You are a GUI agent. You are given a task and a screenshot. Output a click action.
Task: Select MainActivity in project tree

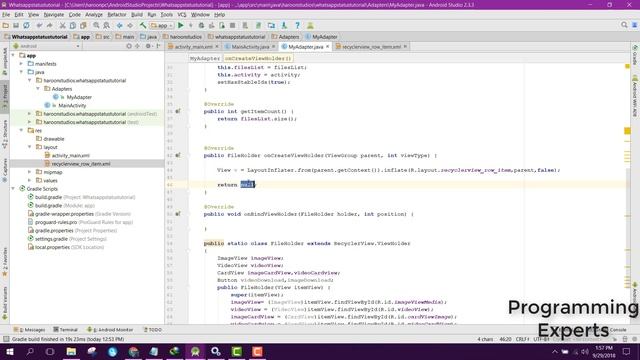tap(72, 105)
